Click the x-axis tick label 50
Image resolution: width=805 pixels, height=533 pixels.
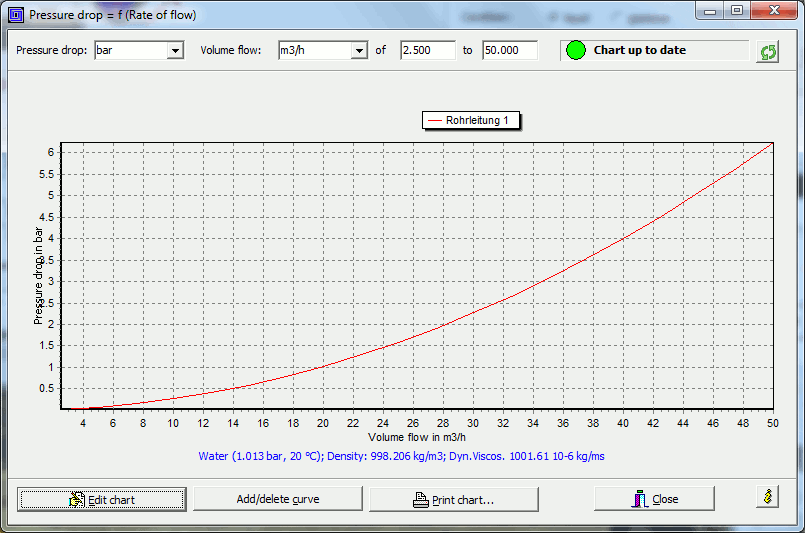[773, 423]
